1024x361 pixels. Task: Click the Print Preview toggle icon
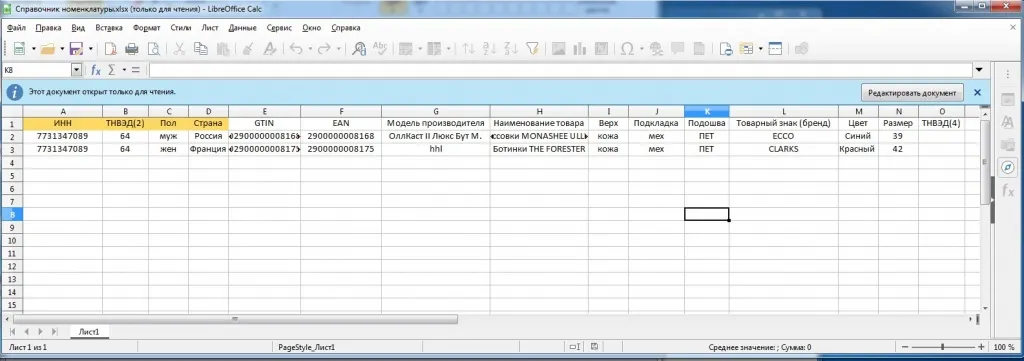click(x=153, y=49)
